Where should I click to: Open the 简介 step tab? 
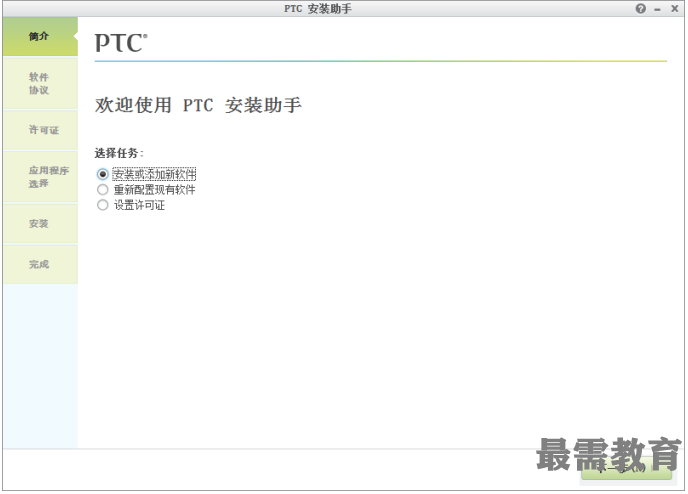tap(40, 36)
